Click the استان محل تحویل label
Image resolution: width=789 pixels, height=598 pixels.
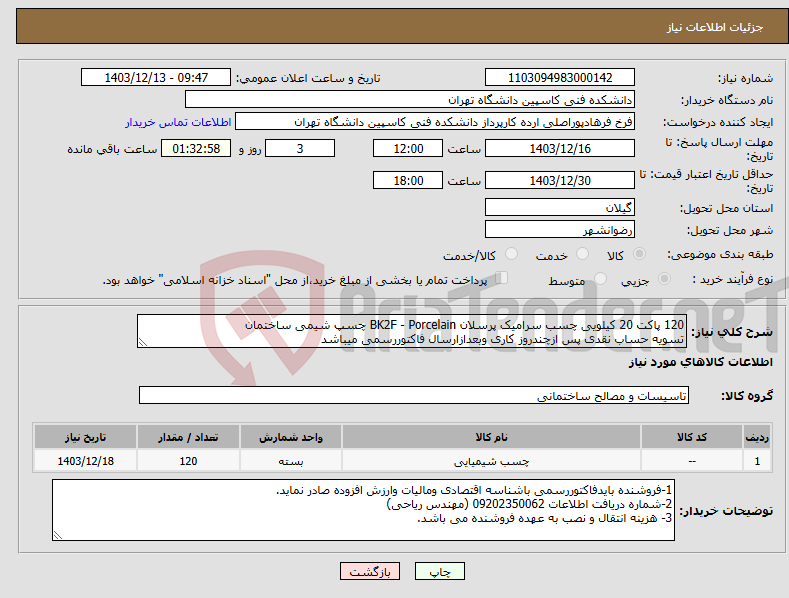[x=727, y=208]
